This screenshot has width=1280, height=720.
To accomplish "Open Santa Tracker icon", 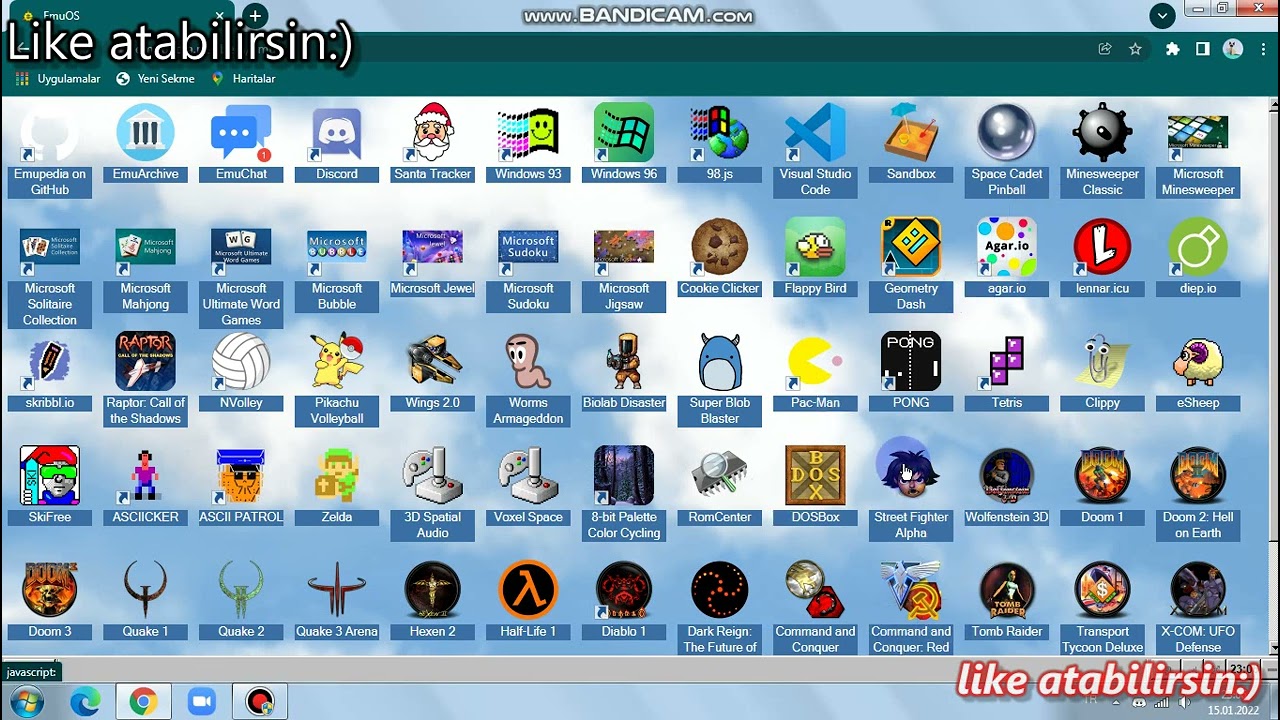I will coord(433,133).
